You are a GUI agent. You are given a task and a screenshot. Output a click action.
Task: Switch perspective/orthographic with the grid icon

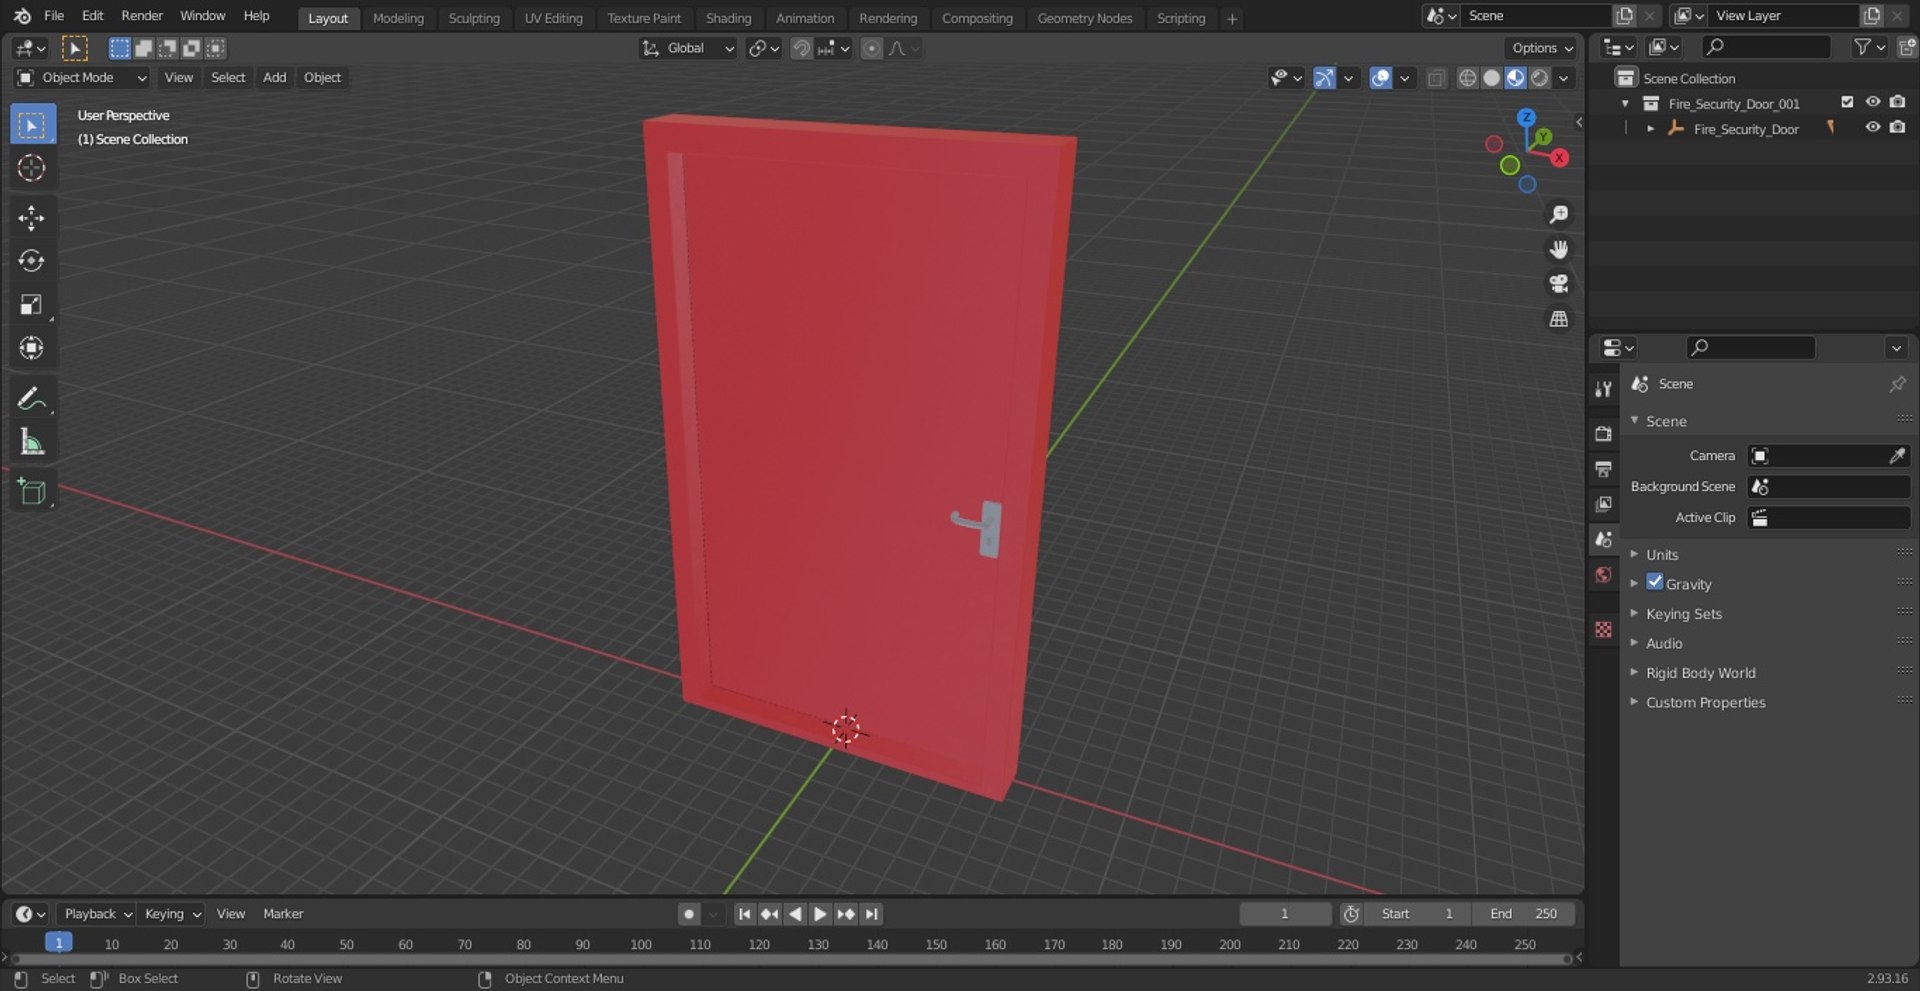[1558, 319]
